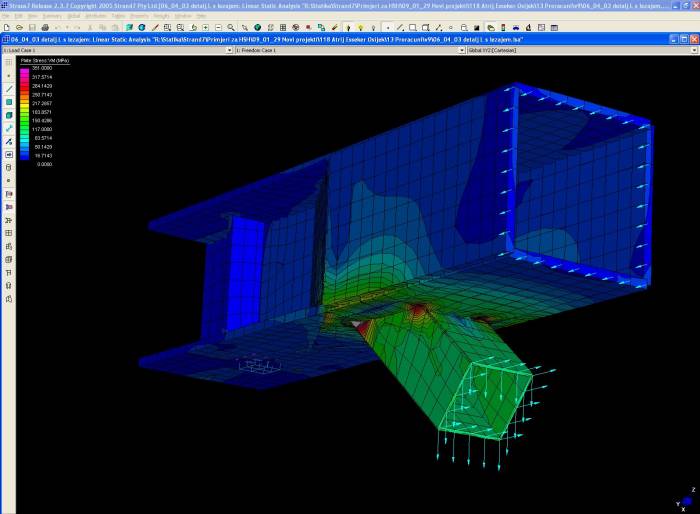Toggle brick element display in sidebar
Viewport: 700px width, 514px height.
[9, 115]
